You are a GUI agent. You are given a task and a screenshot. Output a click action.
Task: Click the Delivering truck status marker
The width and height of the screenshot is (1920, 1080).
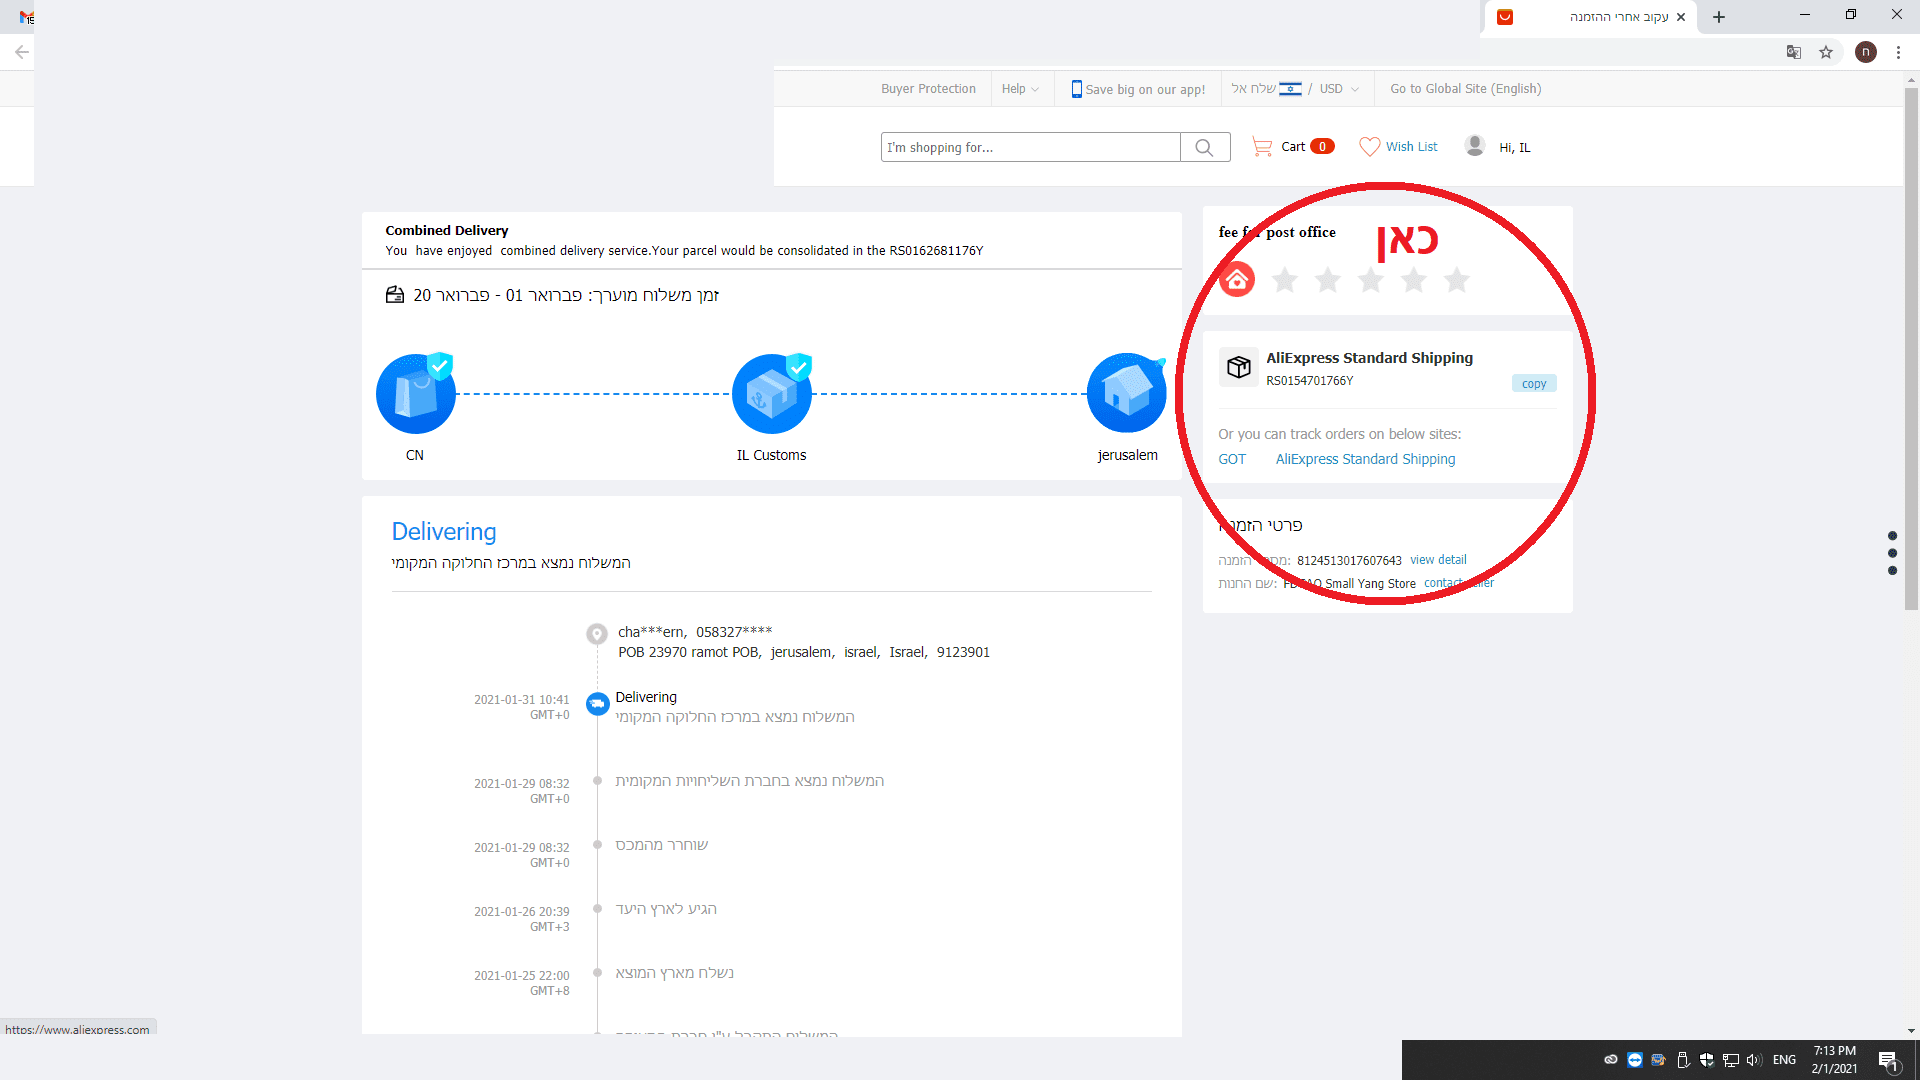(x=597, y=704)
